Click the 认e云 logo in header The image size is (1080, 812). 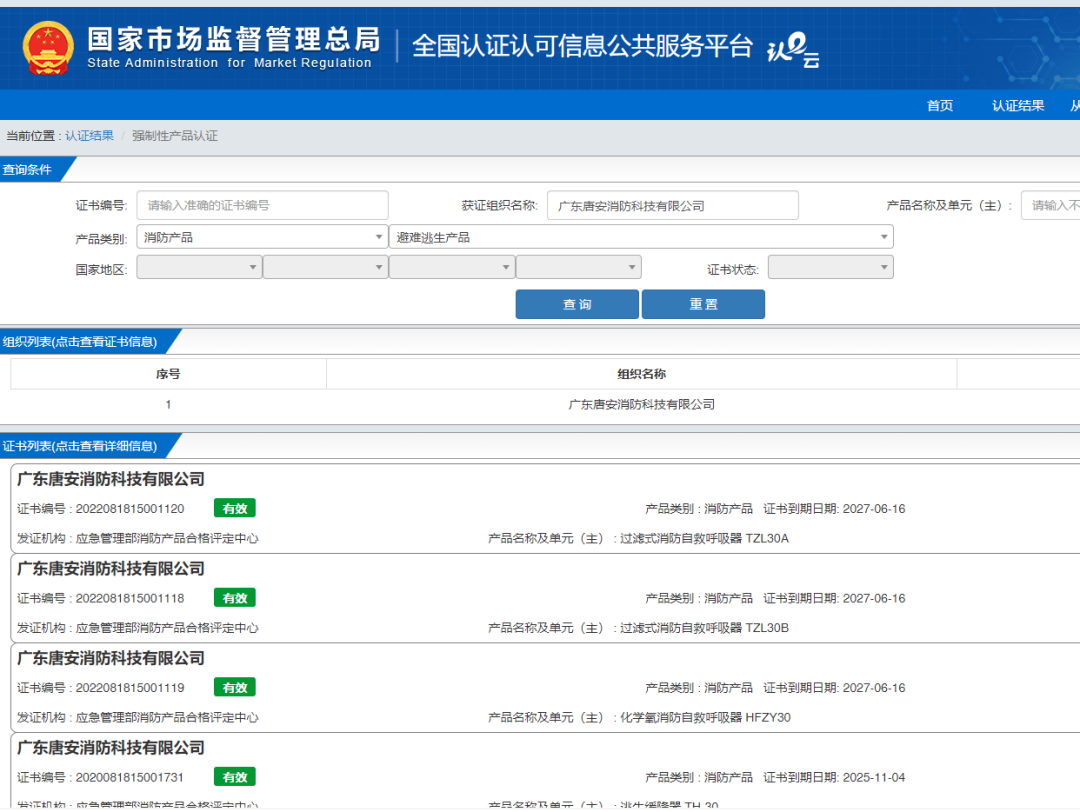point(793,49)
